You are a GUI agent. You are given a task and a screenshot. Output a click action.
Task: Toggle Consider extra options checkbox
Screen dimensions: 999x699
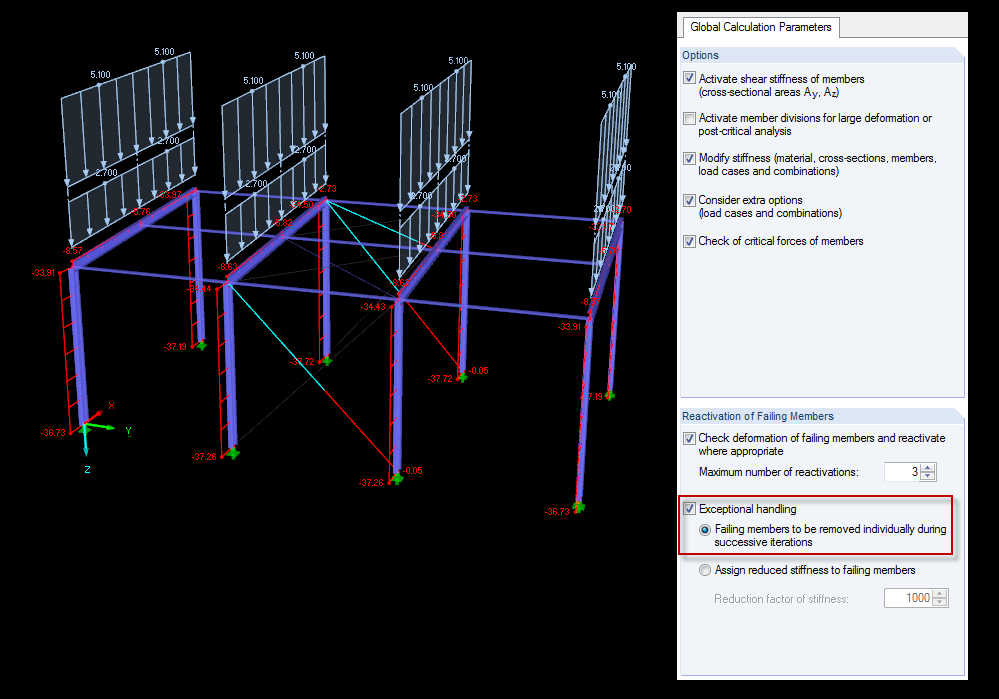click(x=689, y=200)
